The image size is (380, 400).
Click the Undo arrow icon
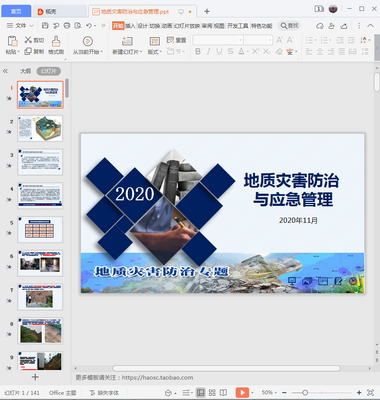coord(89,26)
